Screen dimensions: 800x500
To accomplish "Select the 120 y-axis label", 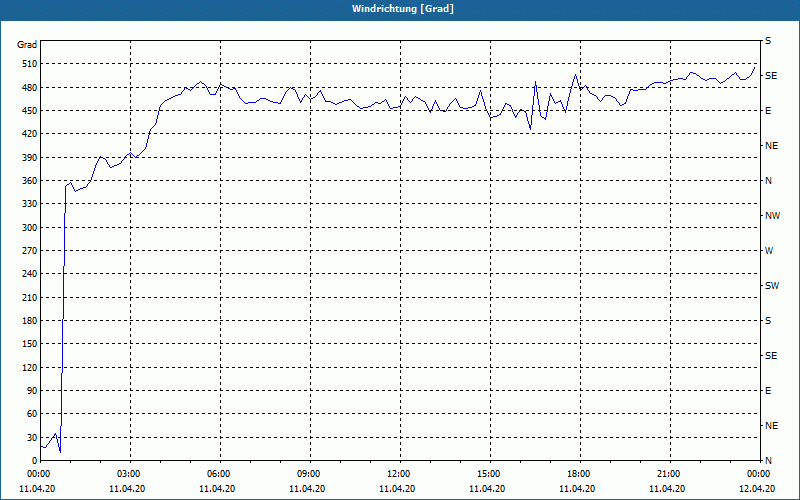I will click(30, 367).
